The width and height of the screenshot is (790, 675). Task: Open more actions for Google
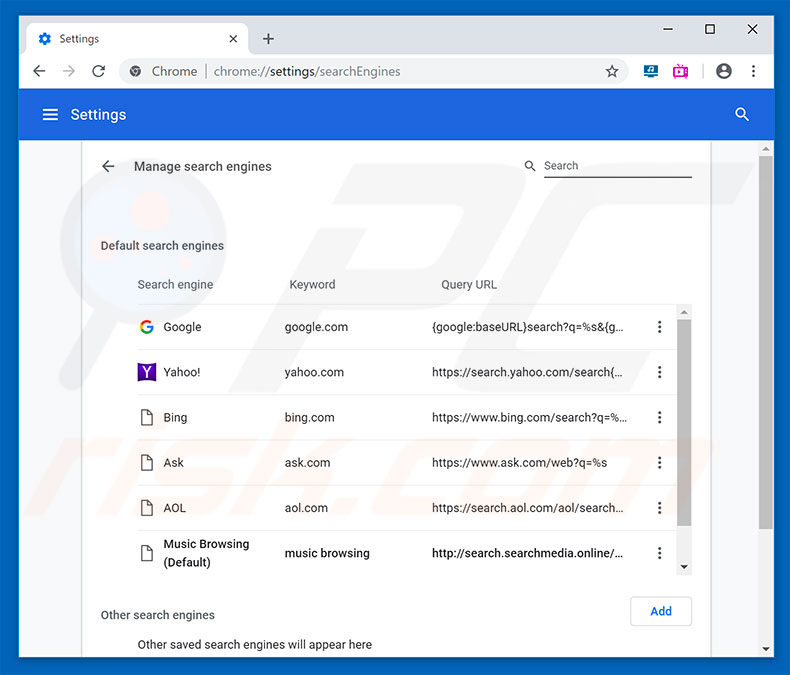click(x=659, y=327)
